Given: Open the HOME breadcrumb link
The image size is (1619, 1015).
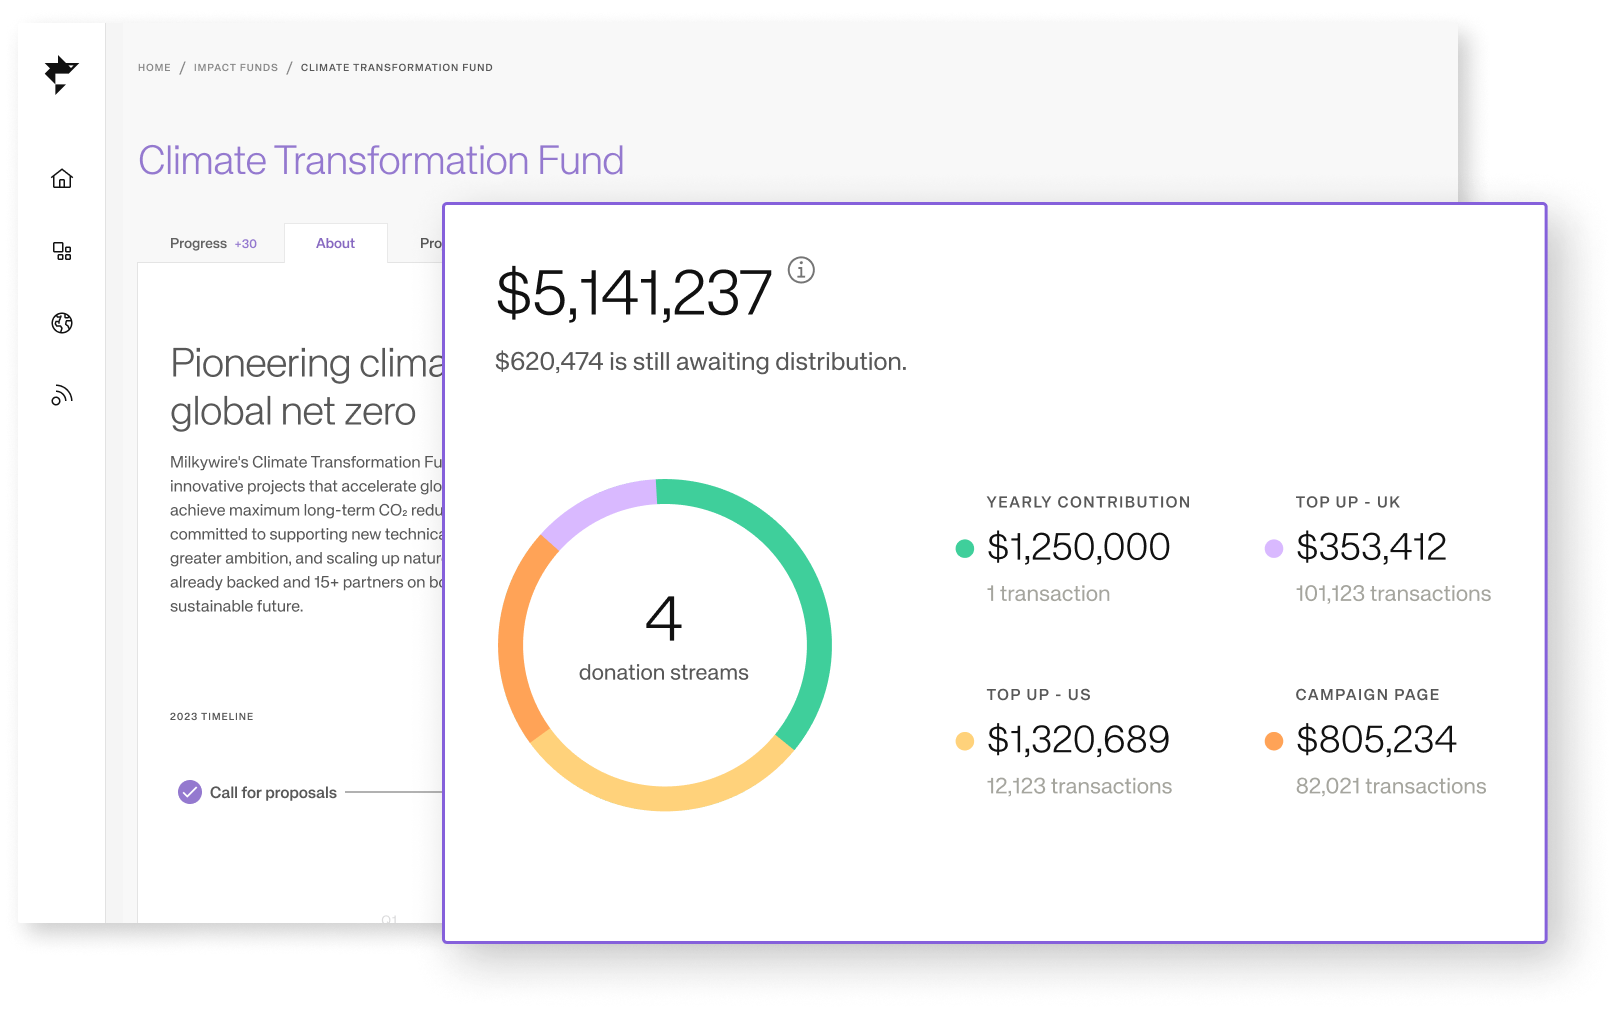Looking at the screenshot, I should pos(154,67).
